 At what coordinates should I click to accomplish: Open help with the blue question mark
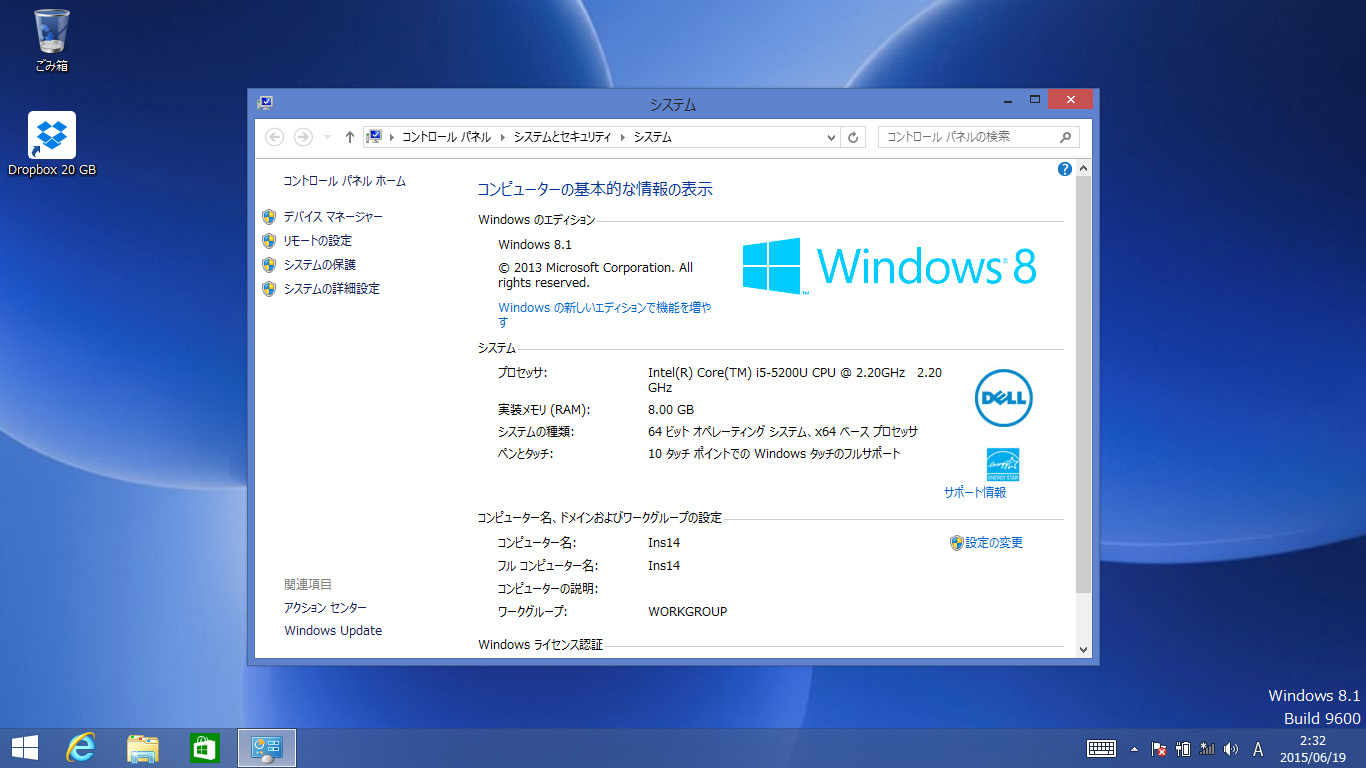pos(1065,169)
